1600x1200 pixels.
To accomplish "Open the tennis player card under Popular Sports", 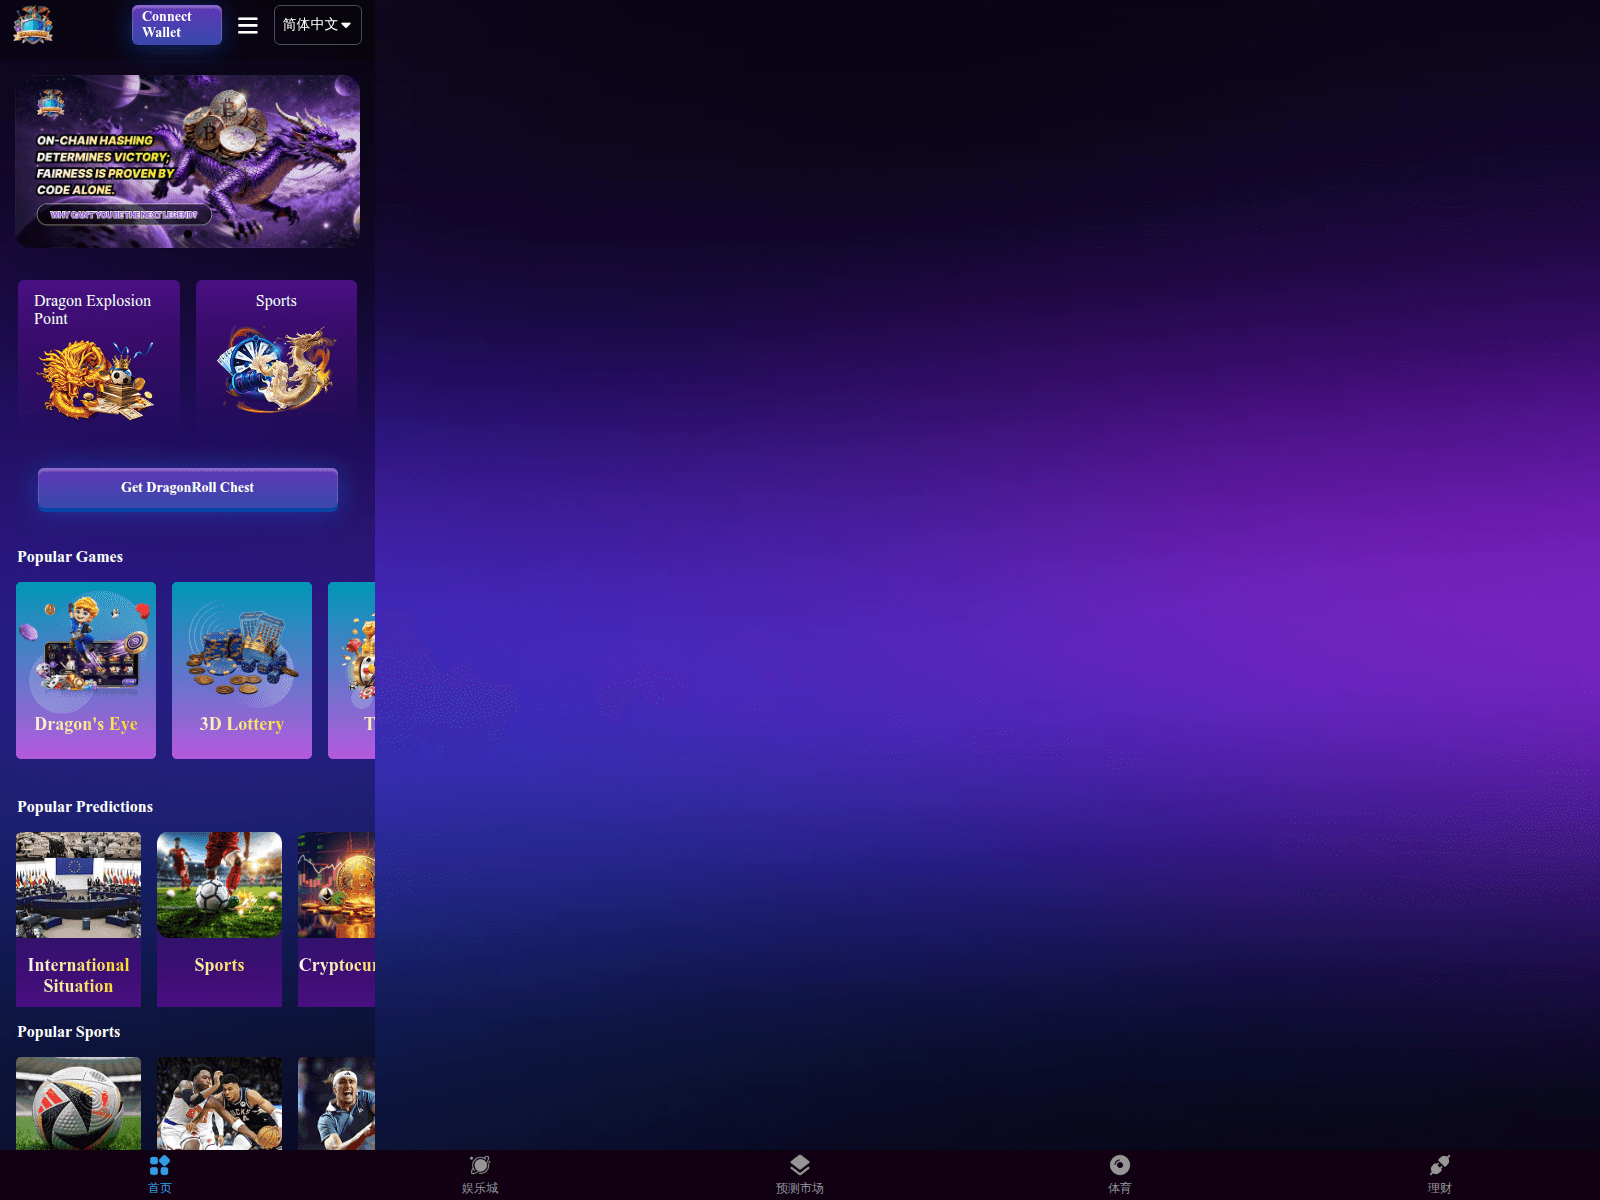I will [336, 1103].
